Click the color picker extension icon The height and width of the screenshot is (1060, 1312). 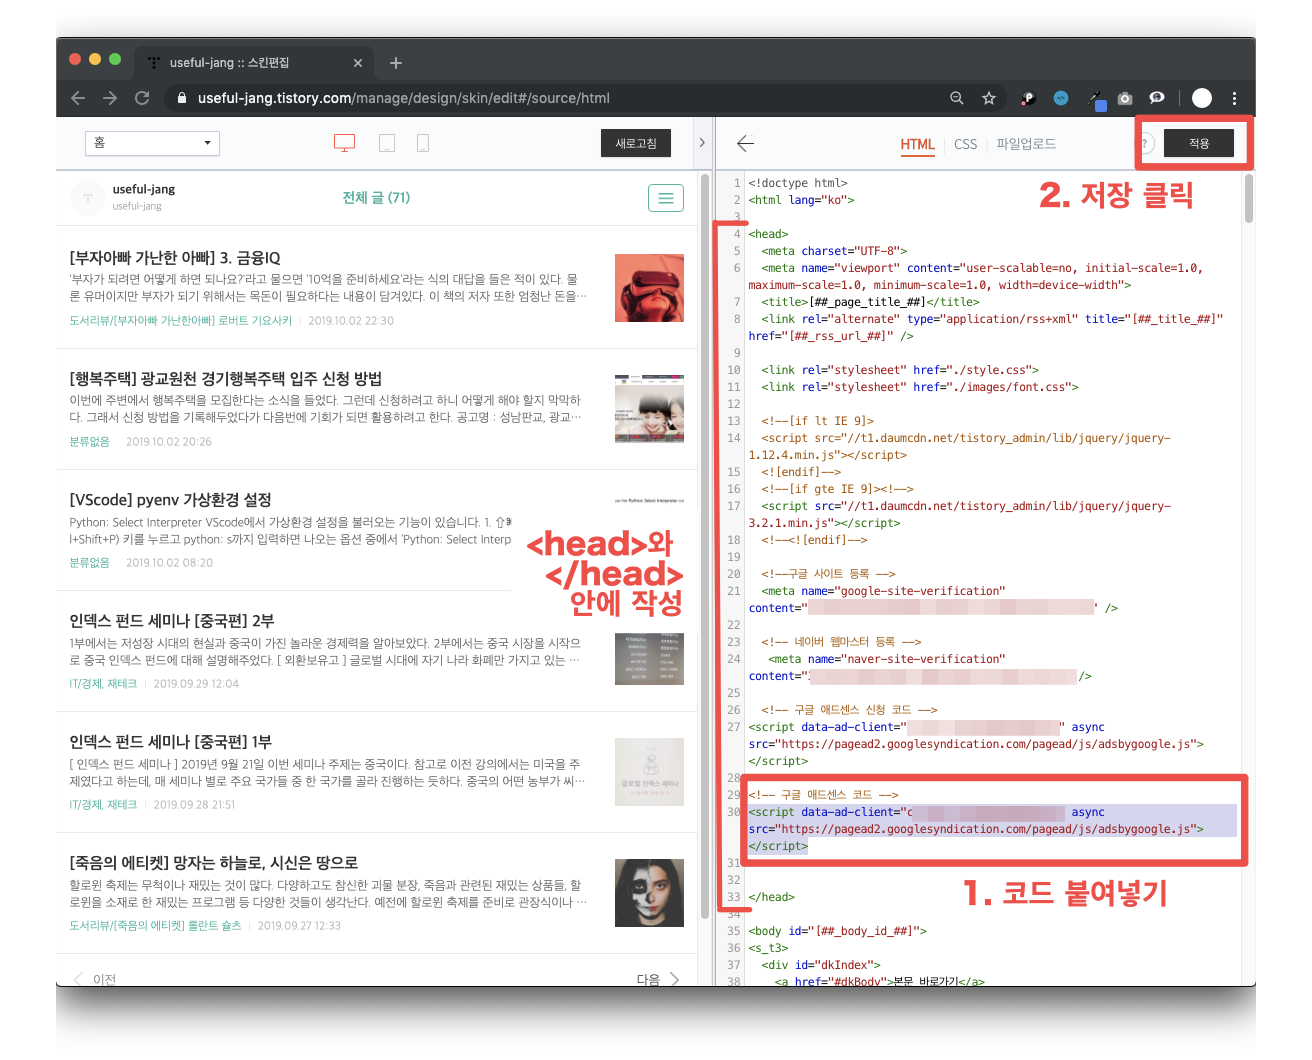(1097, 99)
